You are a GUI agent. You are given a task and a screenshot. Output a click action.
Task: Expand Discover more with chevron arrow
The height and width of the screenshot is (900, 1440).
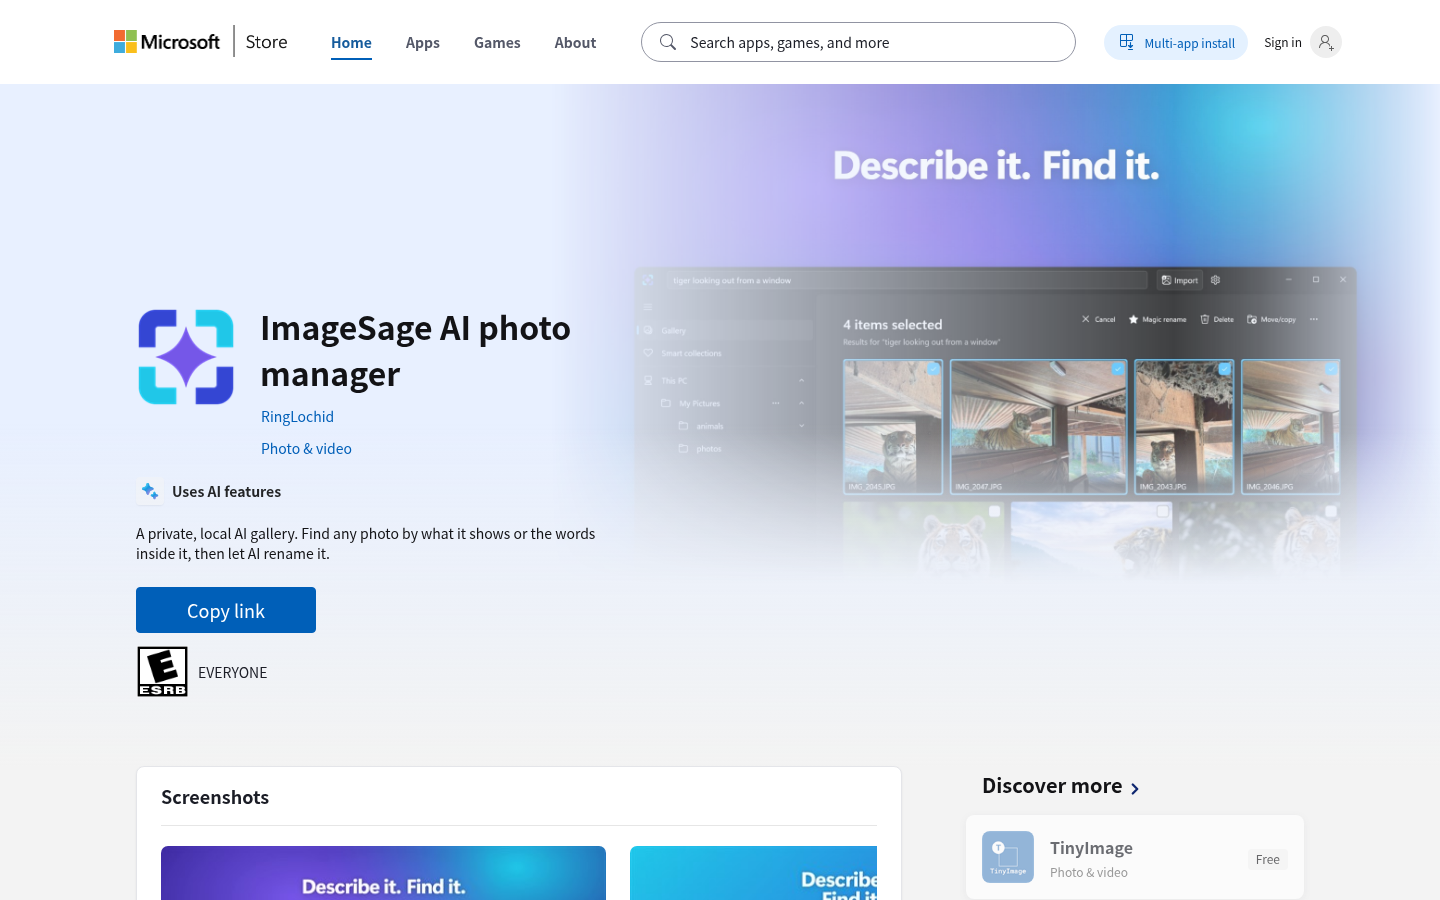click(x=1135, y=788)
